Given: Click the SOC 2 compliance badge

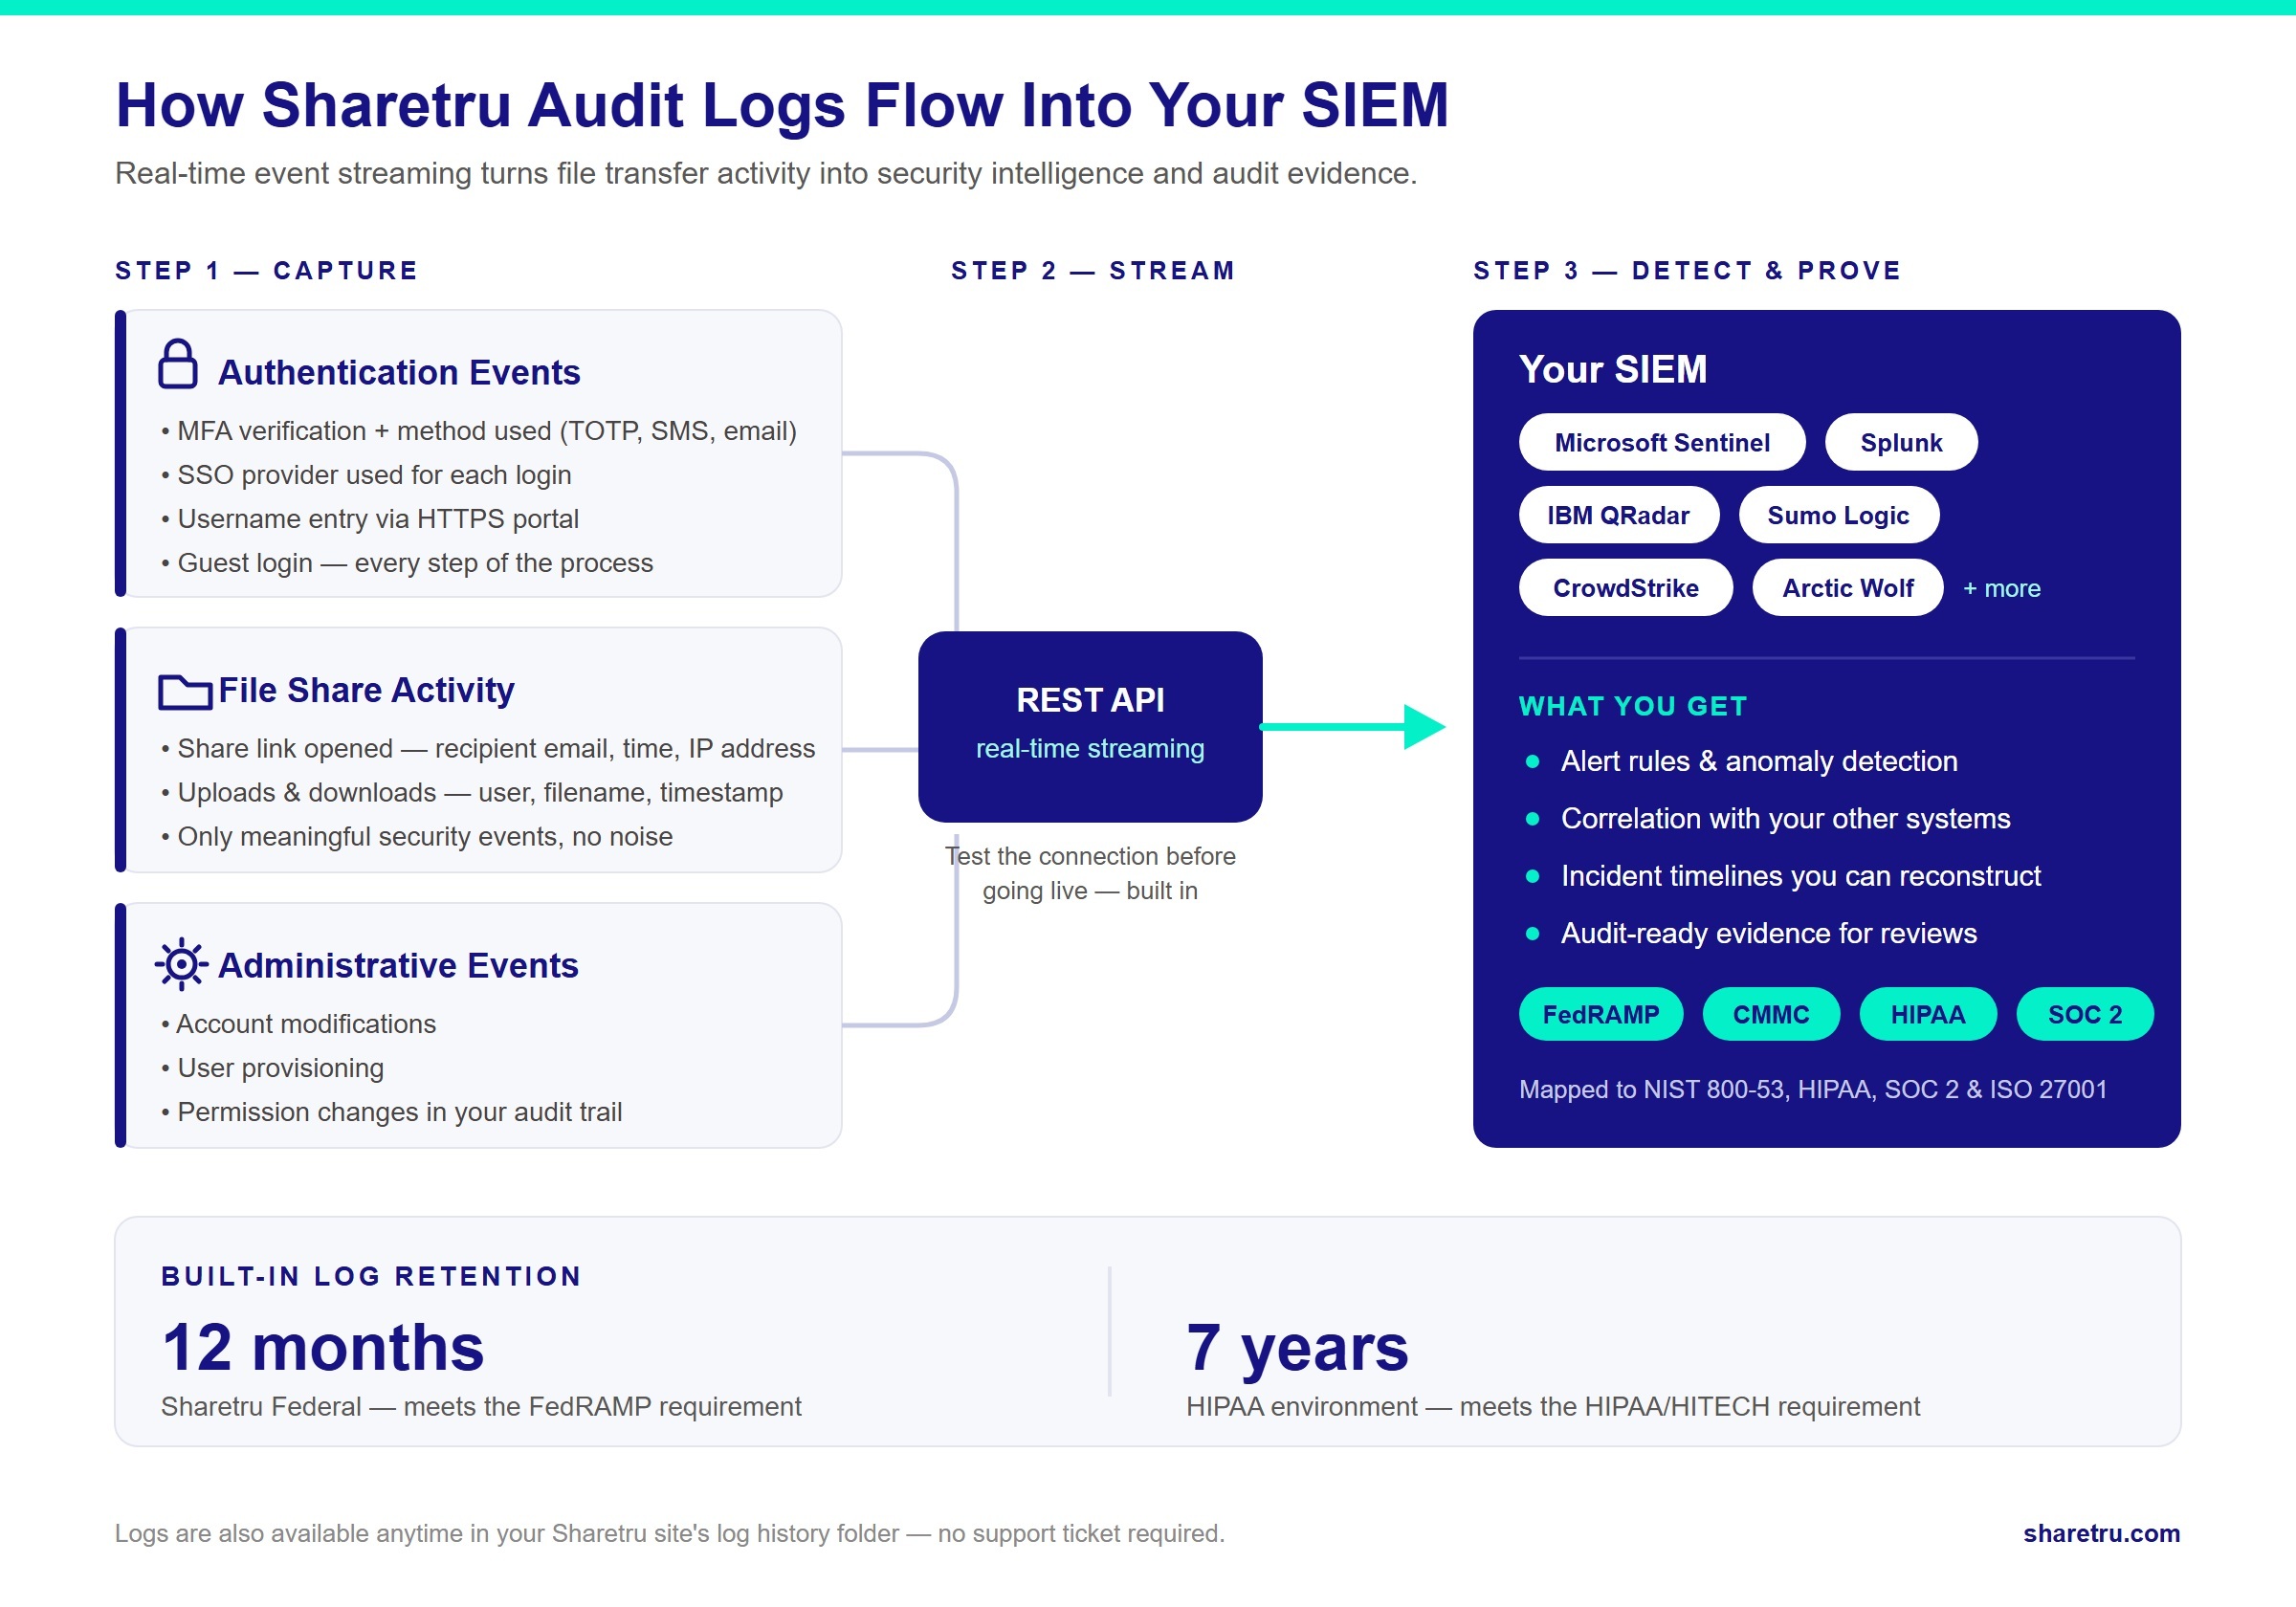Looking at the screenshot, I should pyautogui.click(x=2085, y=1014).
